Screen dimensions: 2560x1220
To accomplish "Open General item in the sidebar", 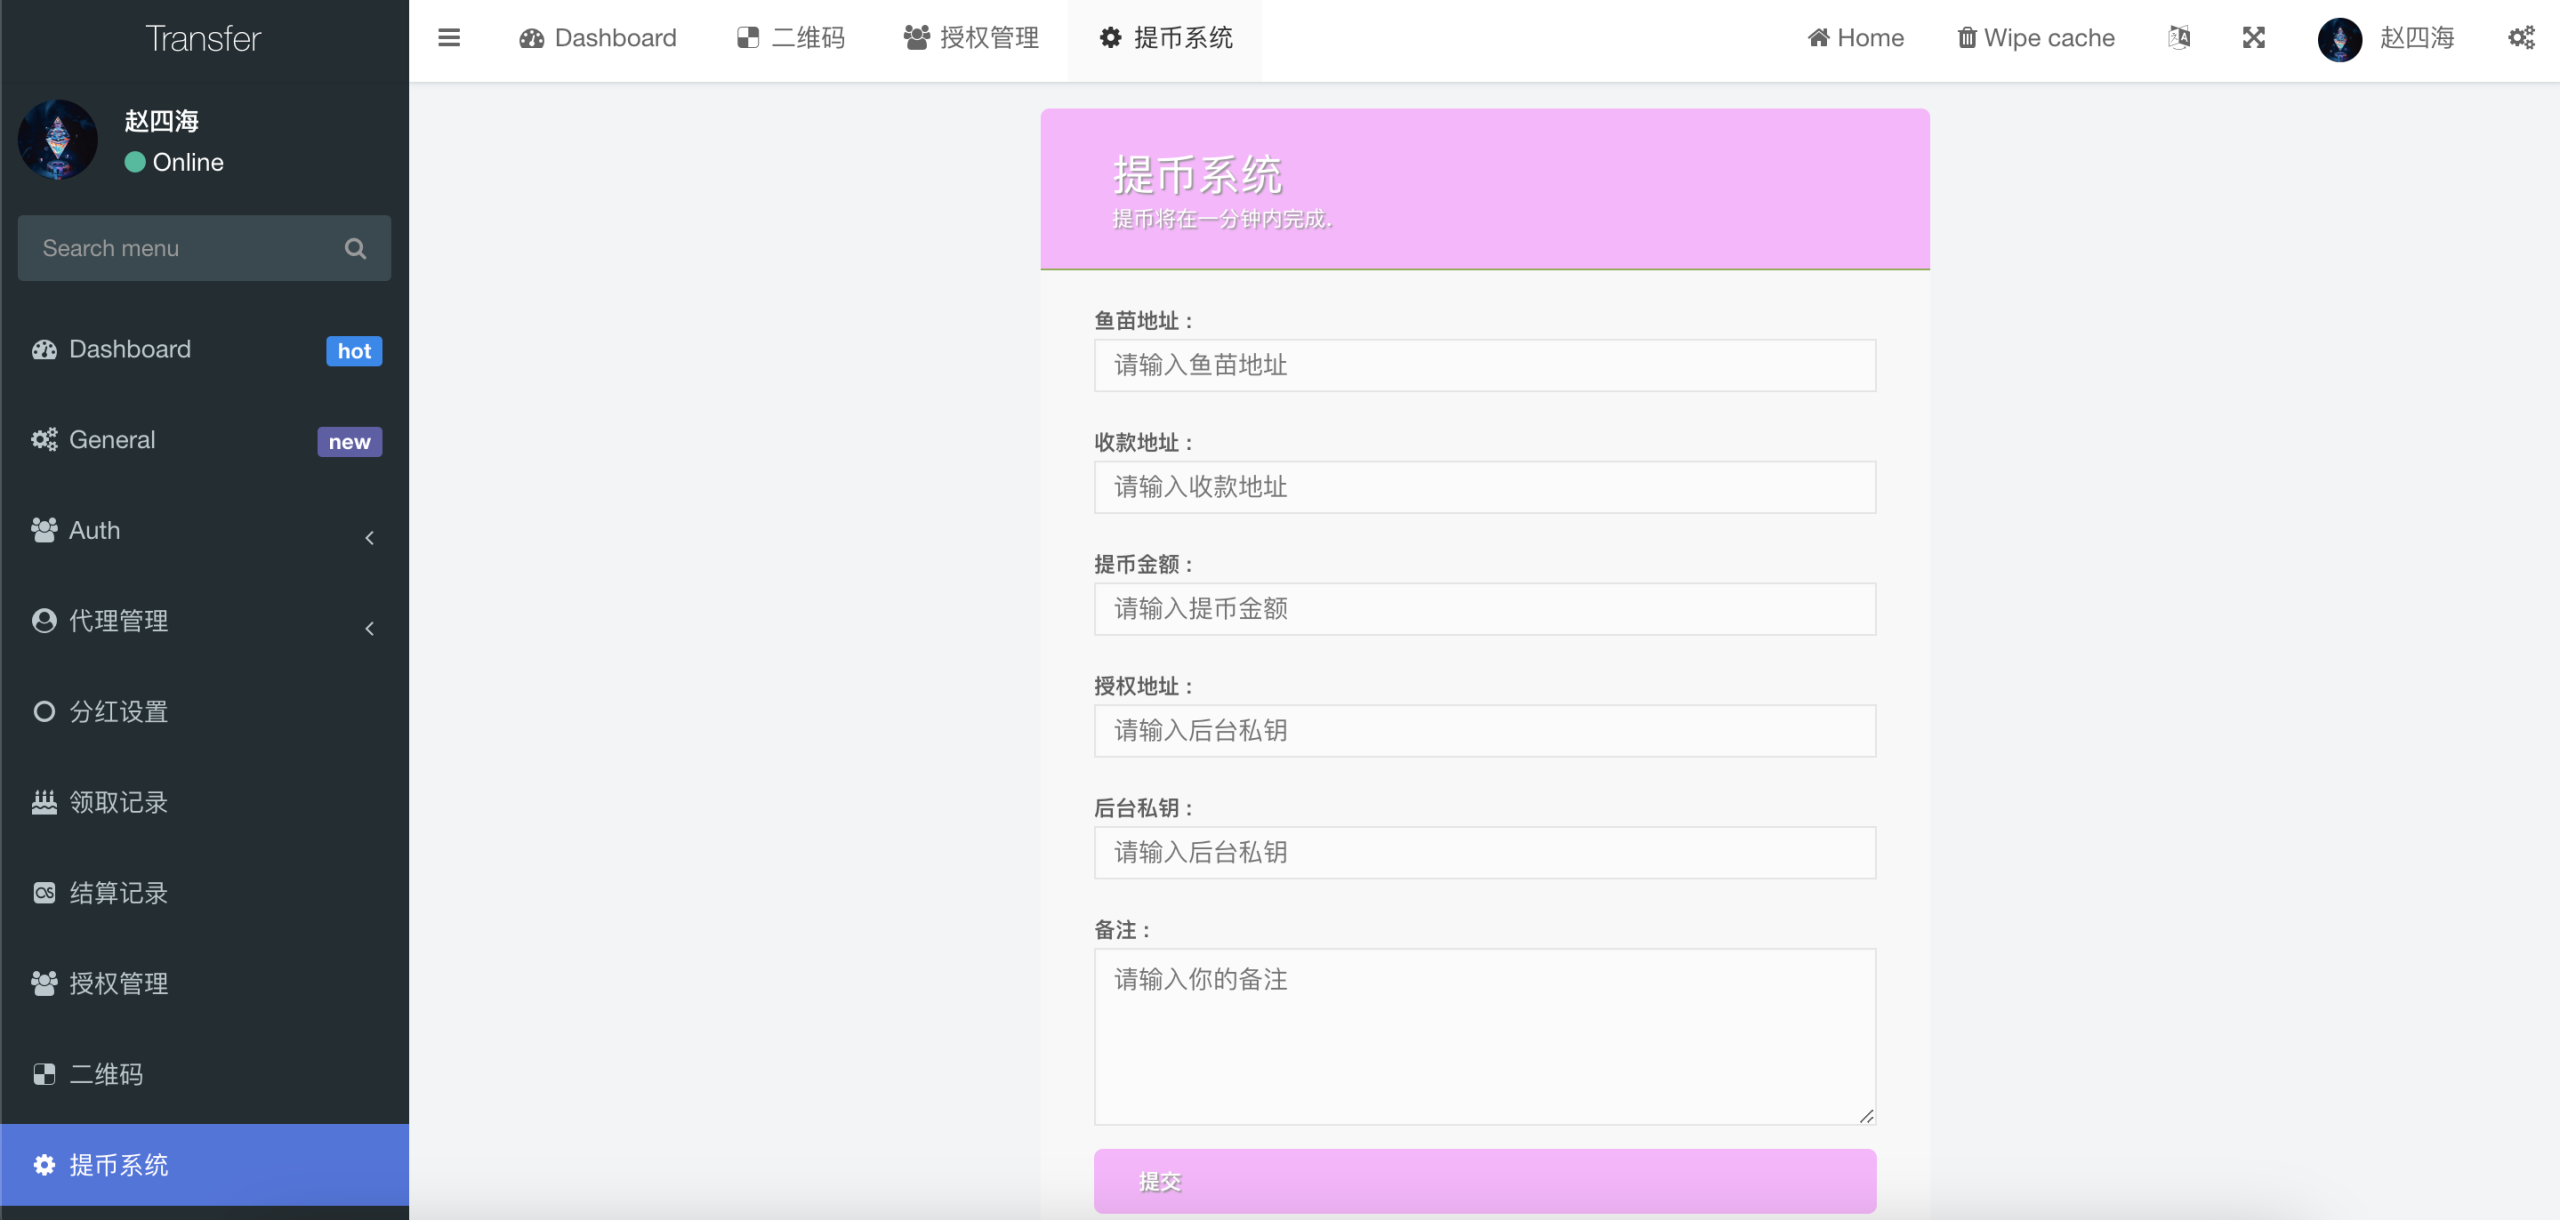I will (112, 440).
